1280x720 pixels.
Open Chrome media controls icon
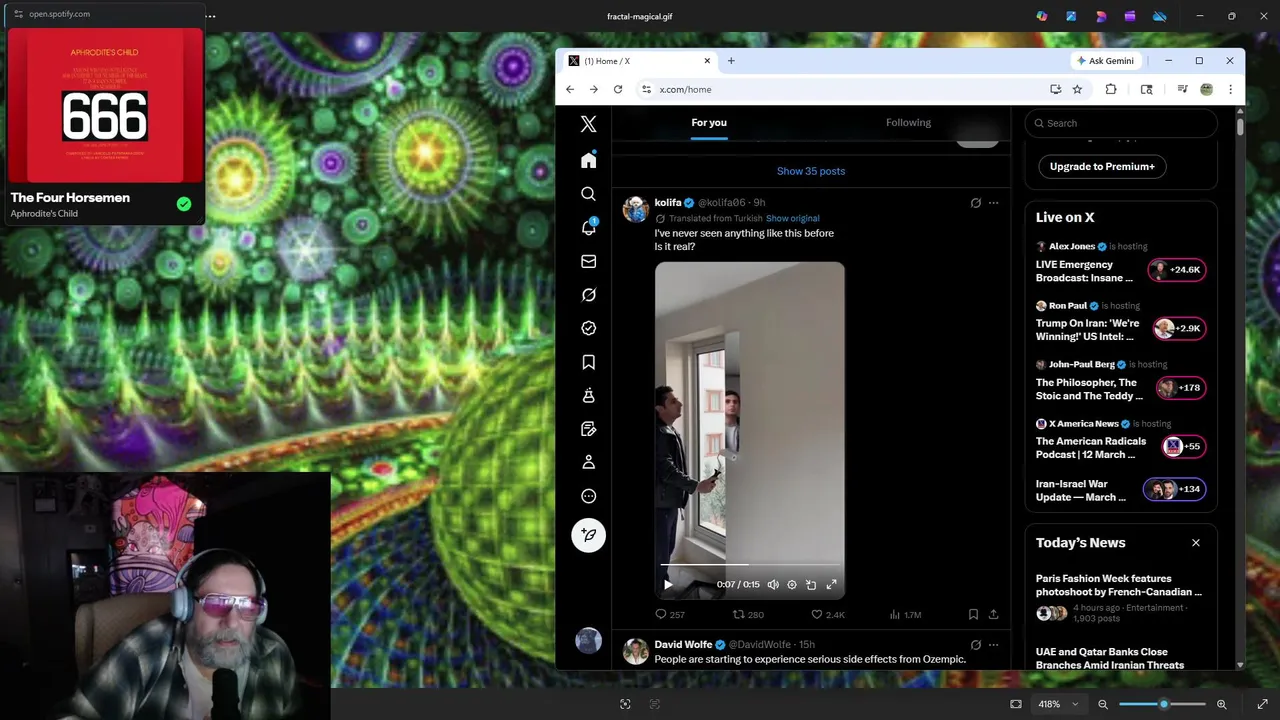(1183, 89)
